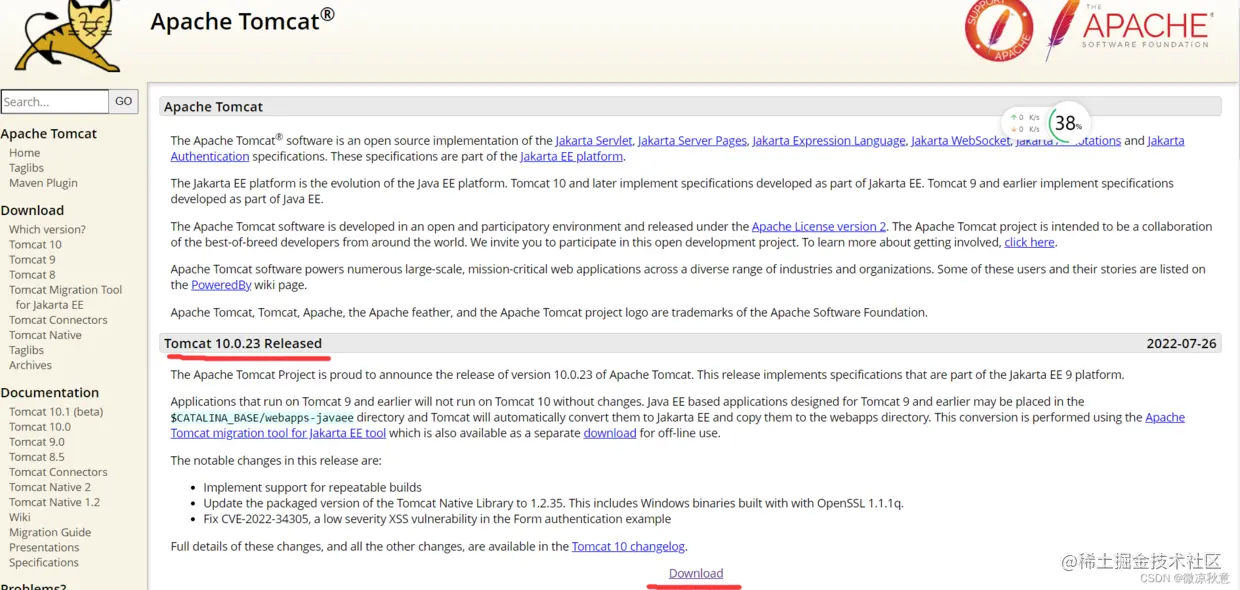The width and height of the screenshot is (1240, 590).
Task: Click the Apache Tomcat sidebar heading
Action: [49, 133]
